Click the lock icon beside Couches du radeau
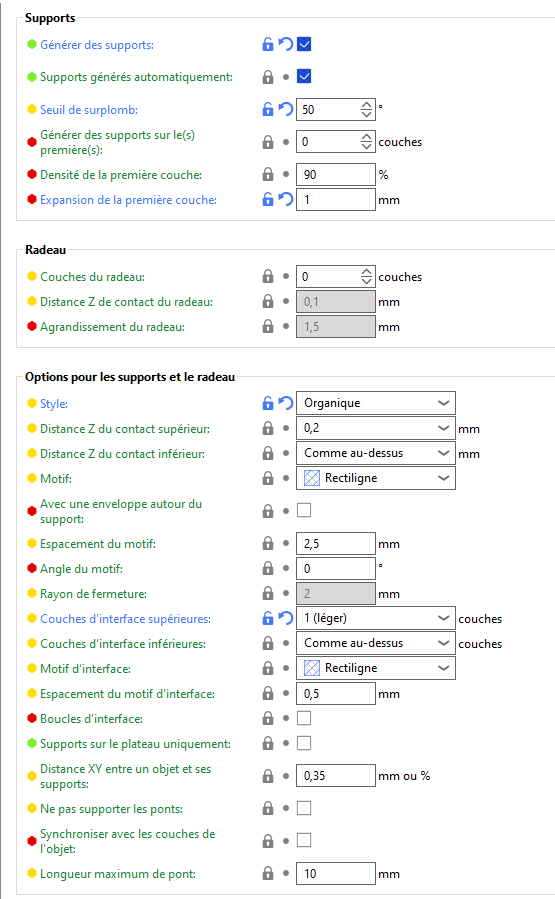The image size is (555, 899). click(x=268, y=276)
